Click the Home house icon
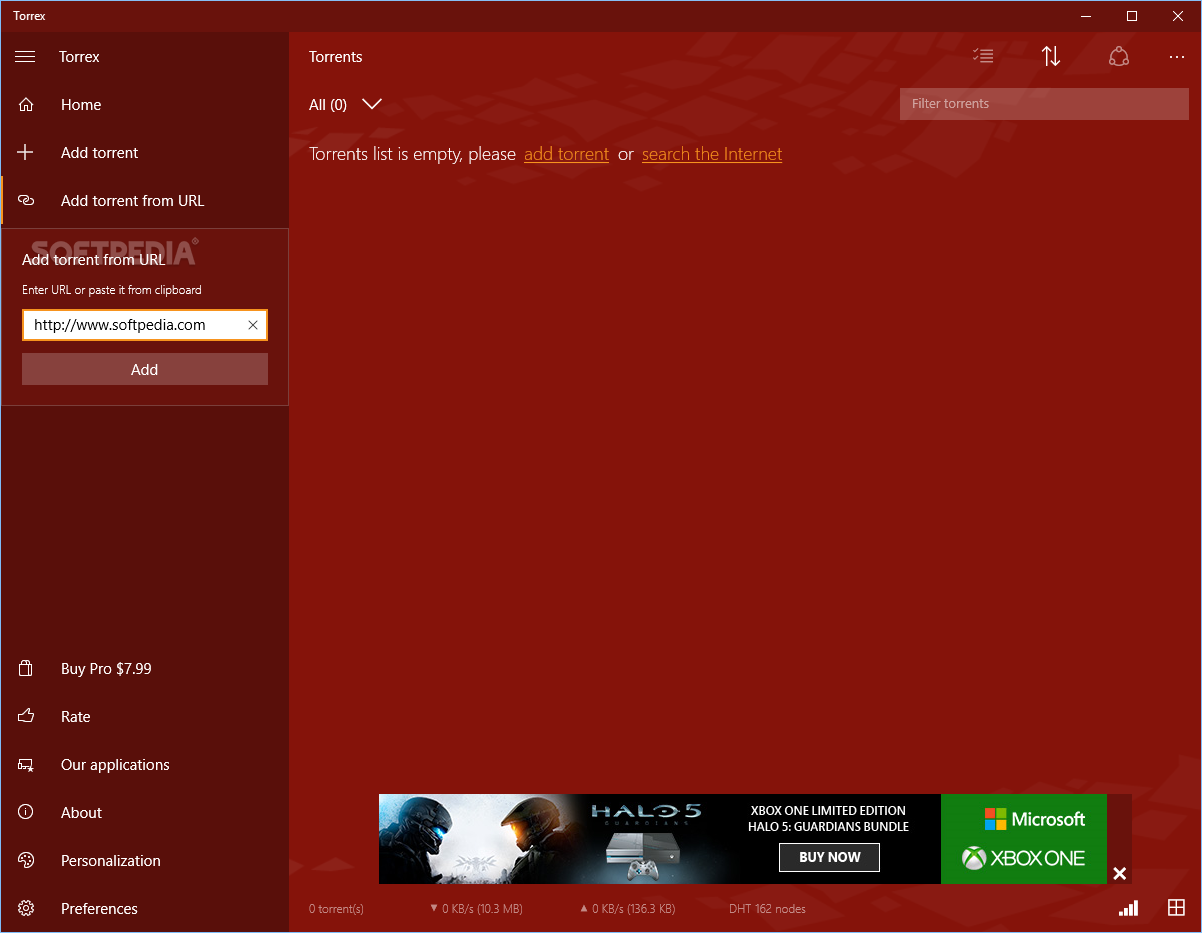 pyautogui.click(x=26, y=105)
